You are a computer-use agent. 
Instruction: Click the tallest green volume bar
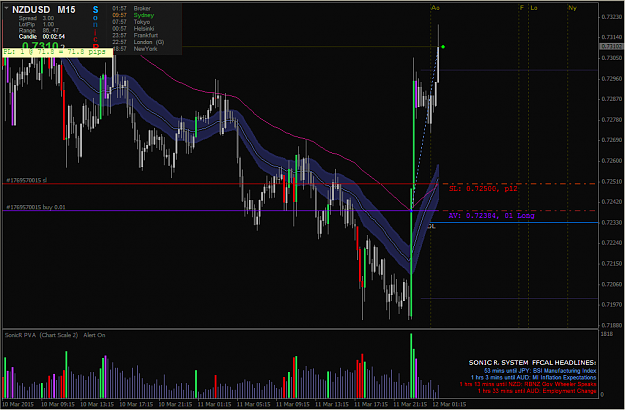[411, 366]
